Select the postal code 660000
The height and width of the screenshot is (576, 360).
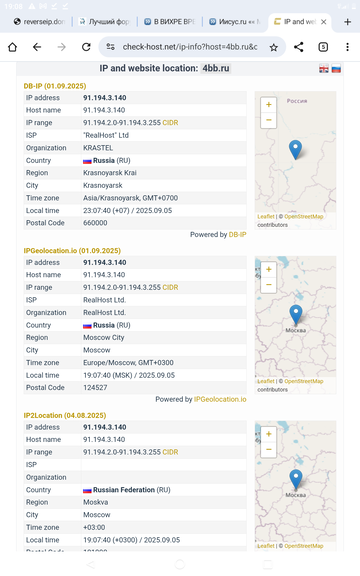[95, 223]
